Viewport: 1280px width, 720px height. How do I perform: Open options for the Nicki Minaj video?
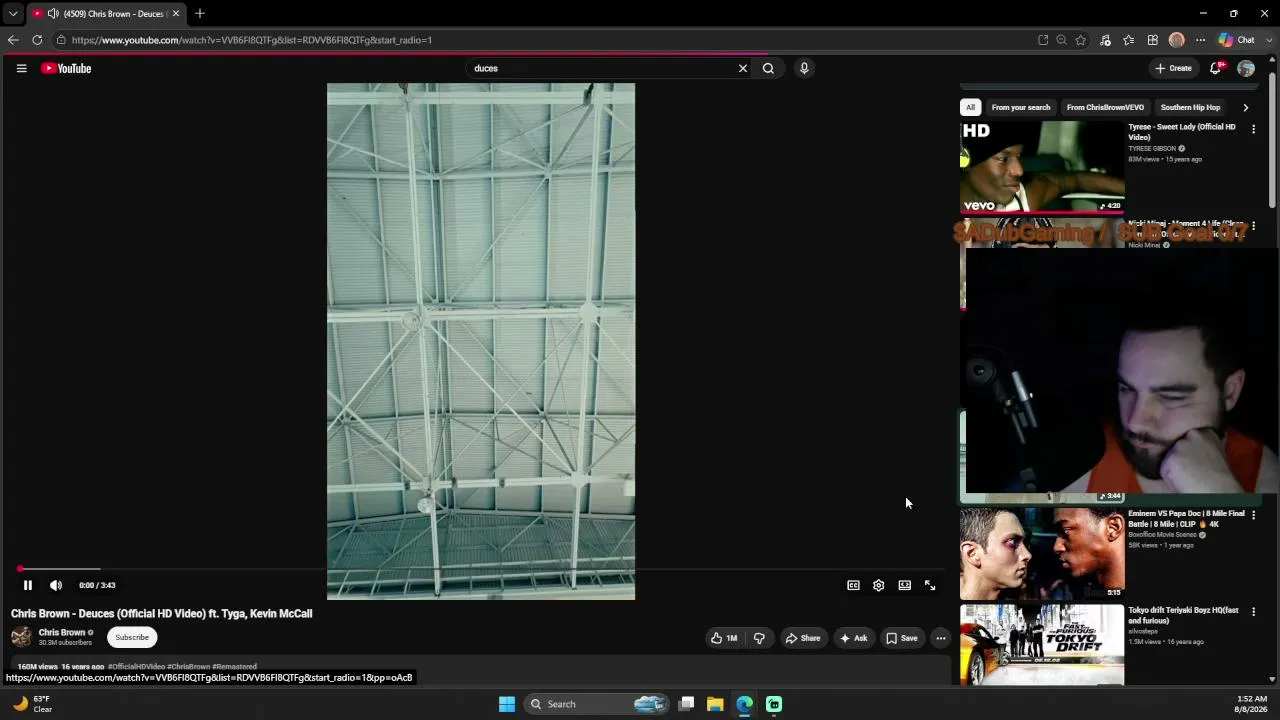(1253, 226)
